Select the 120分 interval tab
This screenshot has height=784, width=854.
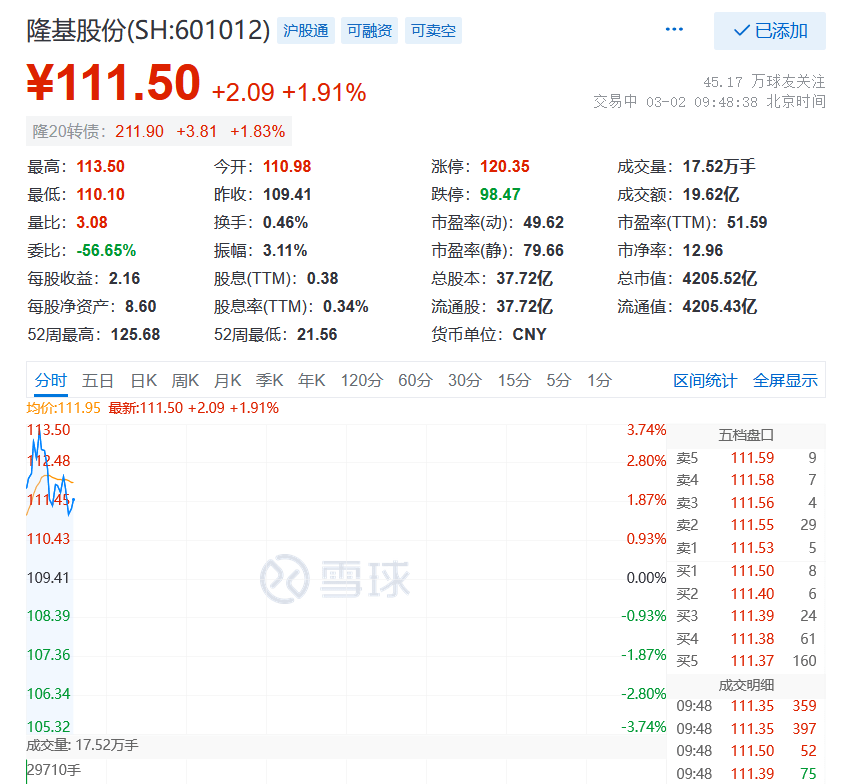click(x=362, y=380)
